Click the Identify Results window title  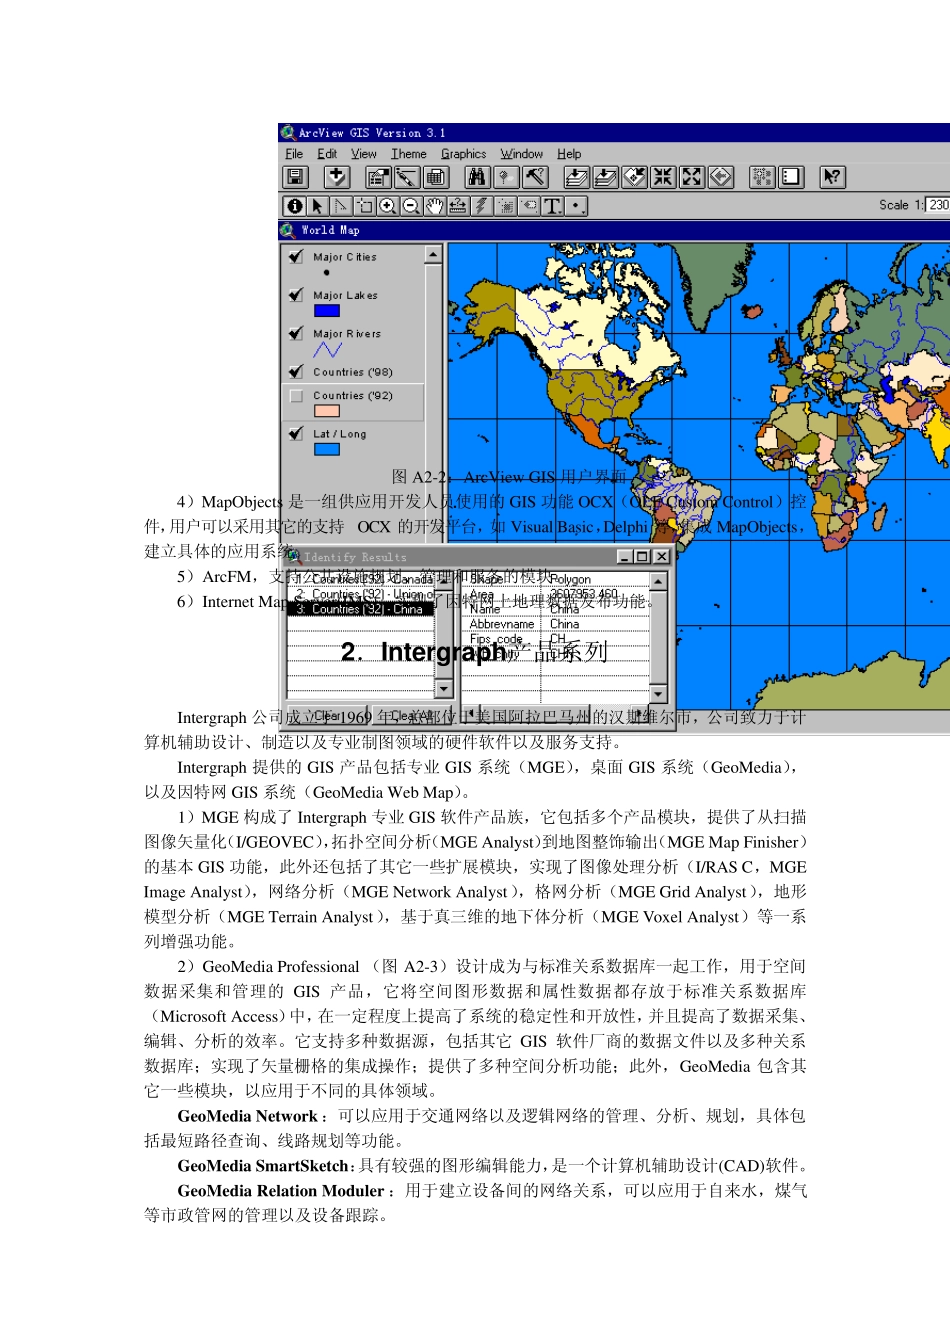[x=355, y=557]
